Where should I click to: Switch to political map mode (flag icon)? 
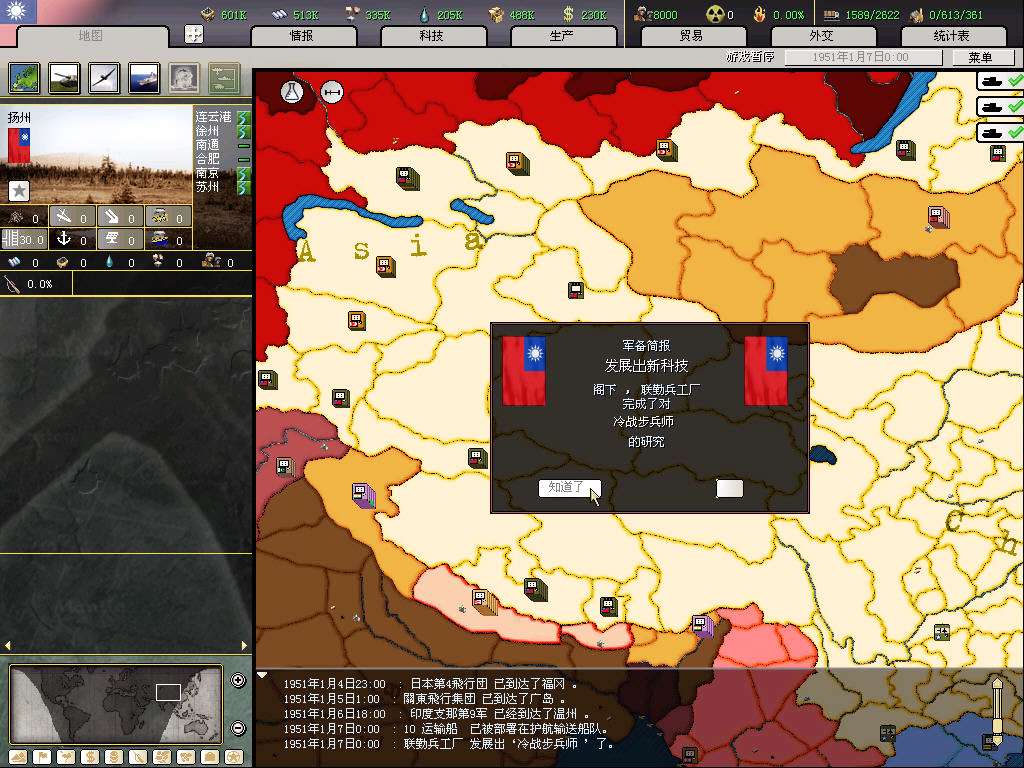pos(42,758)
